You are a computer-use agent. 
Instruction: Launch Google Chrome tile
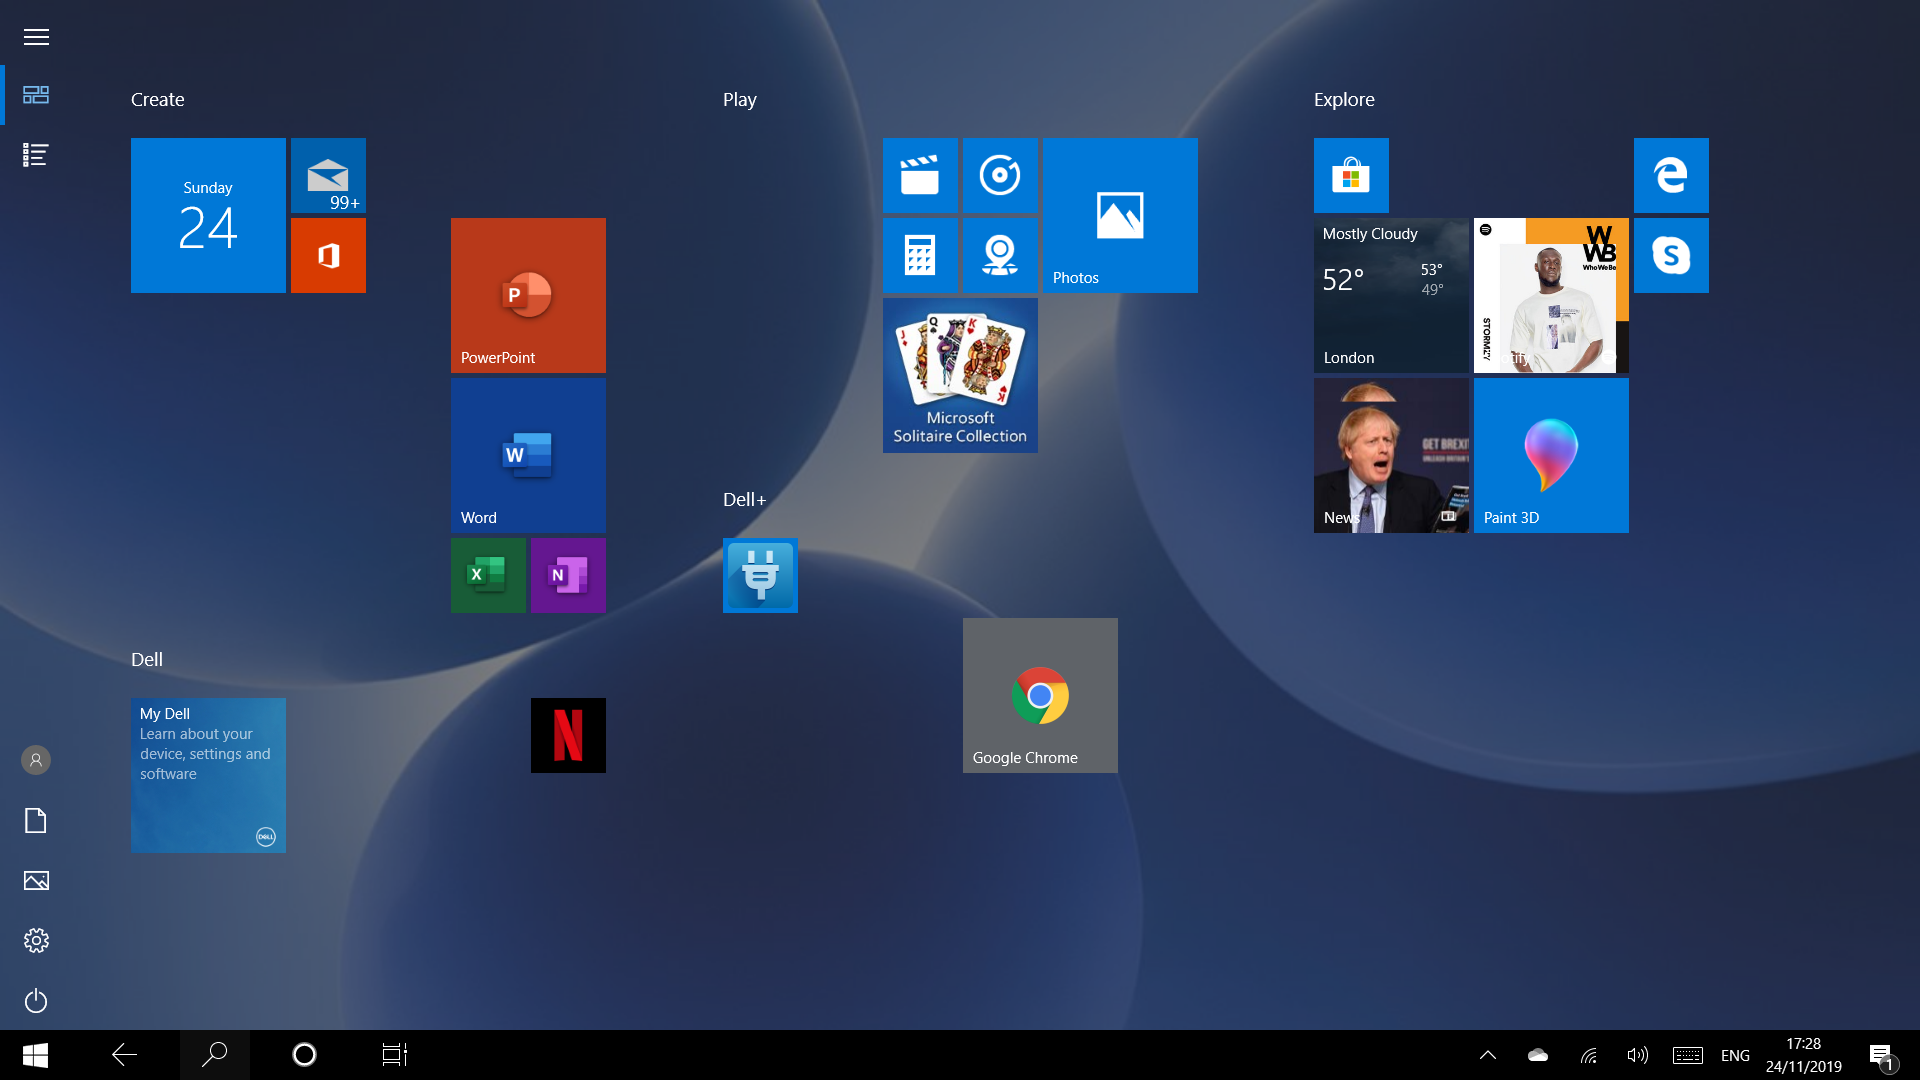click(1040, 695)
